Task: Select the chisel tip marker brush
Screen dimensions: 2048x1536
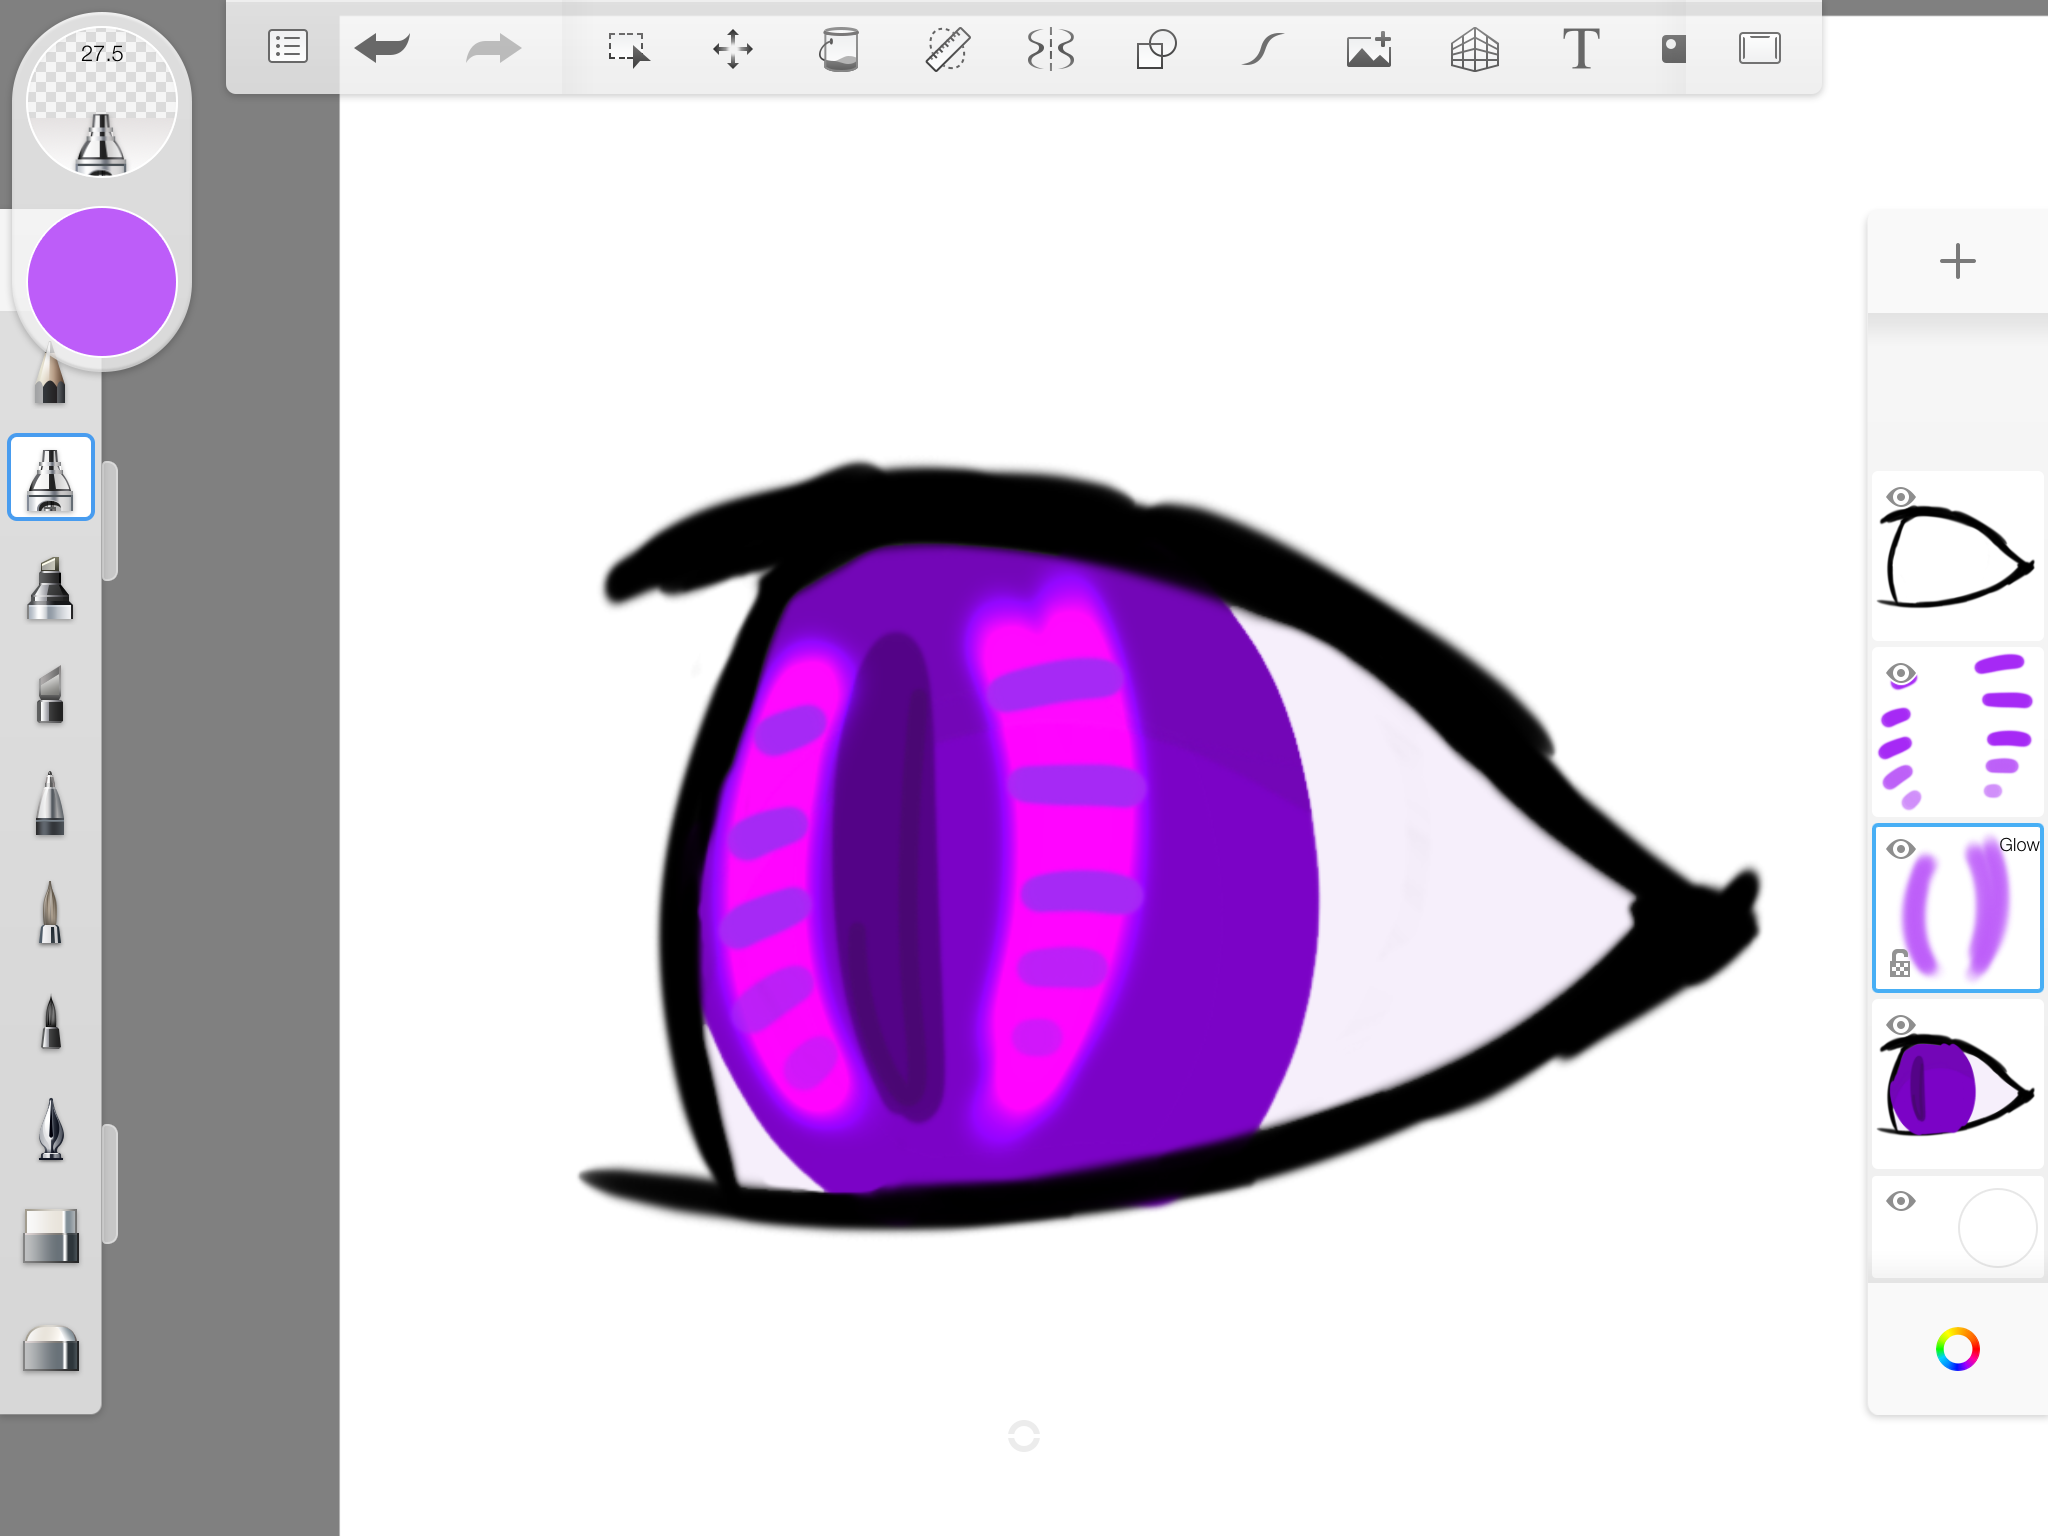Action: pyautogui.click(x=50, y=693)
